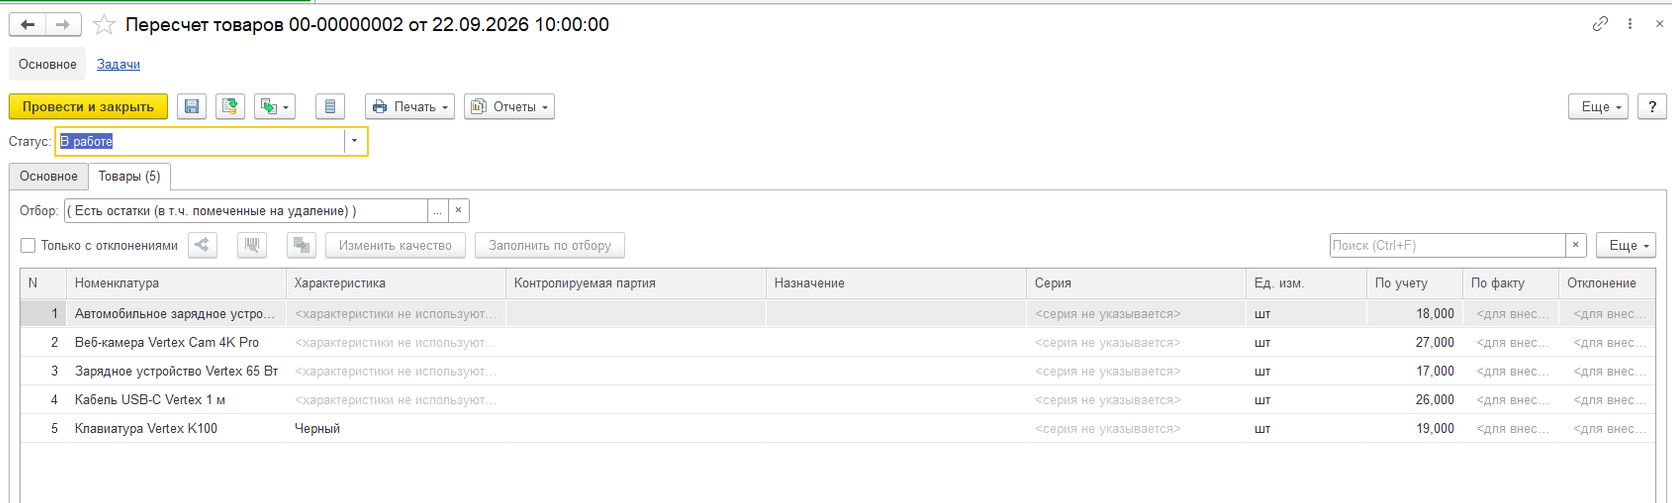Click По факту cell for Клавиатура row

pyautogui.click(x=1510, y=429)
